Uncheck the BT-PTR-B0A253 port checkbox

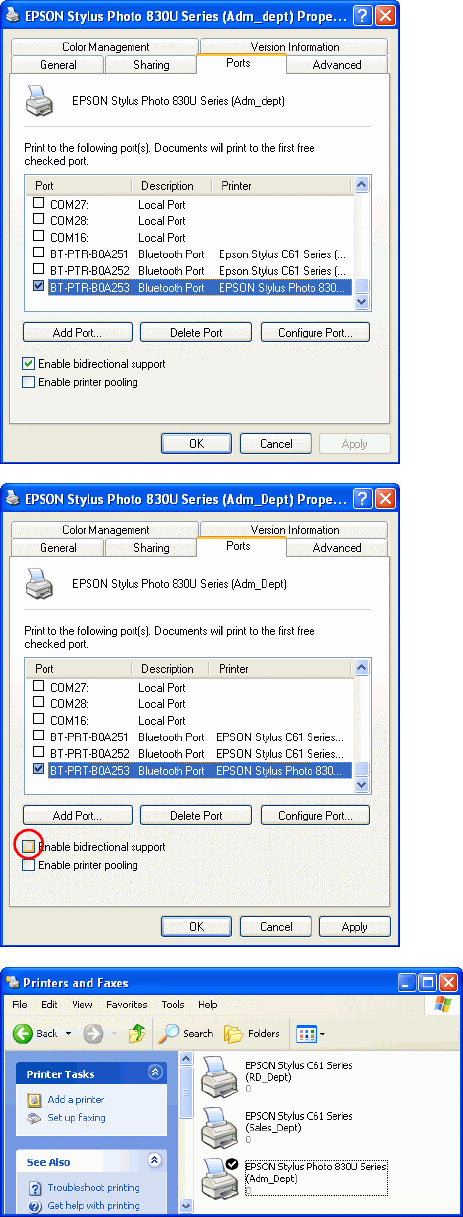tap(39, 286)
